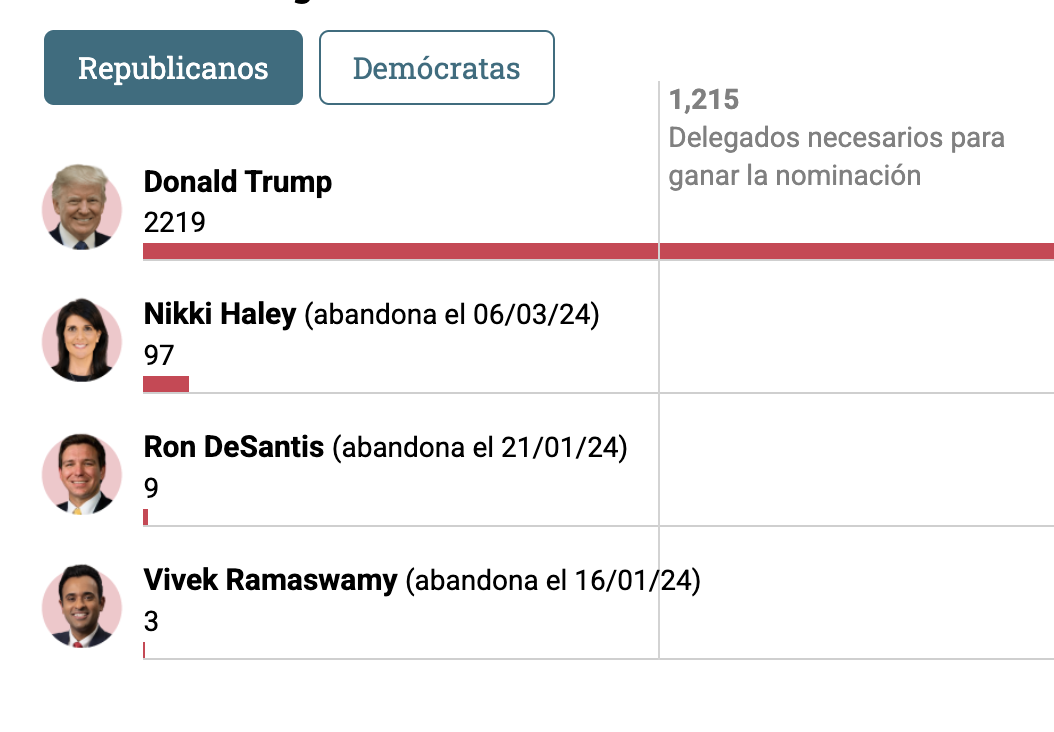Click Haley's short red delegate bar

coord(166,384)
